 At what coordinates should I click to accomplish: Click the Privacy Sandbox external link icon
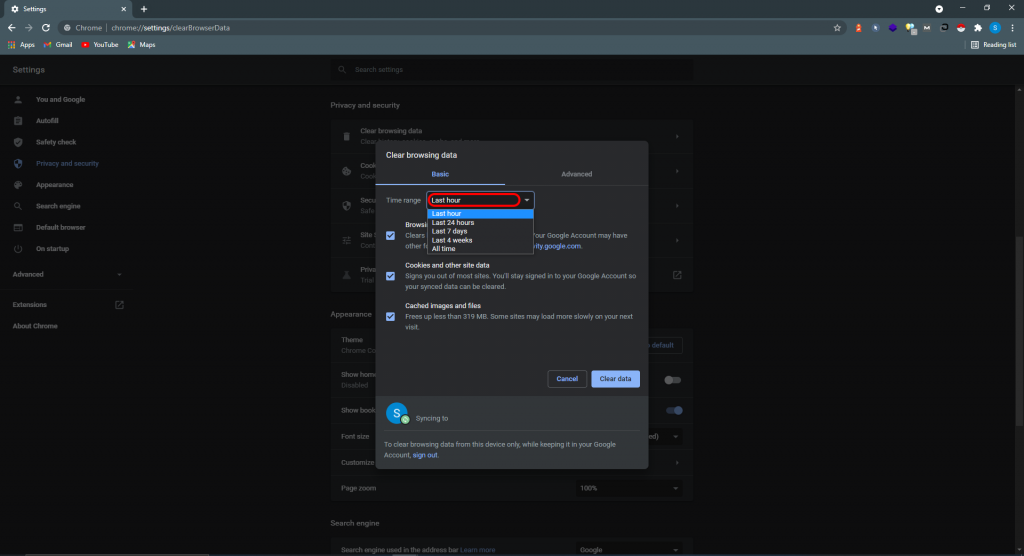677,275
